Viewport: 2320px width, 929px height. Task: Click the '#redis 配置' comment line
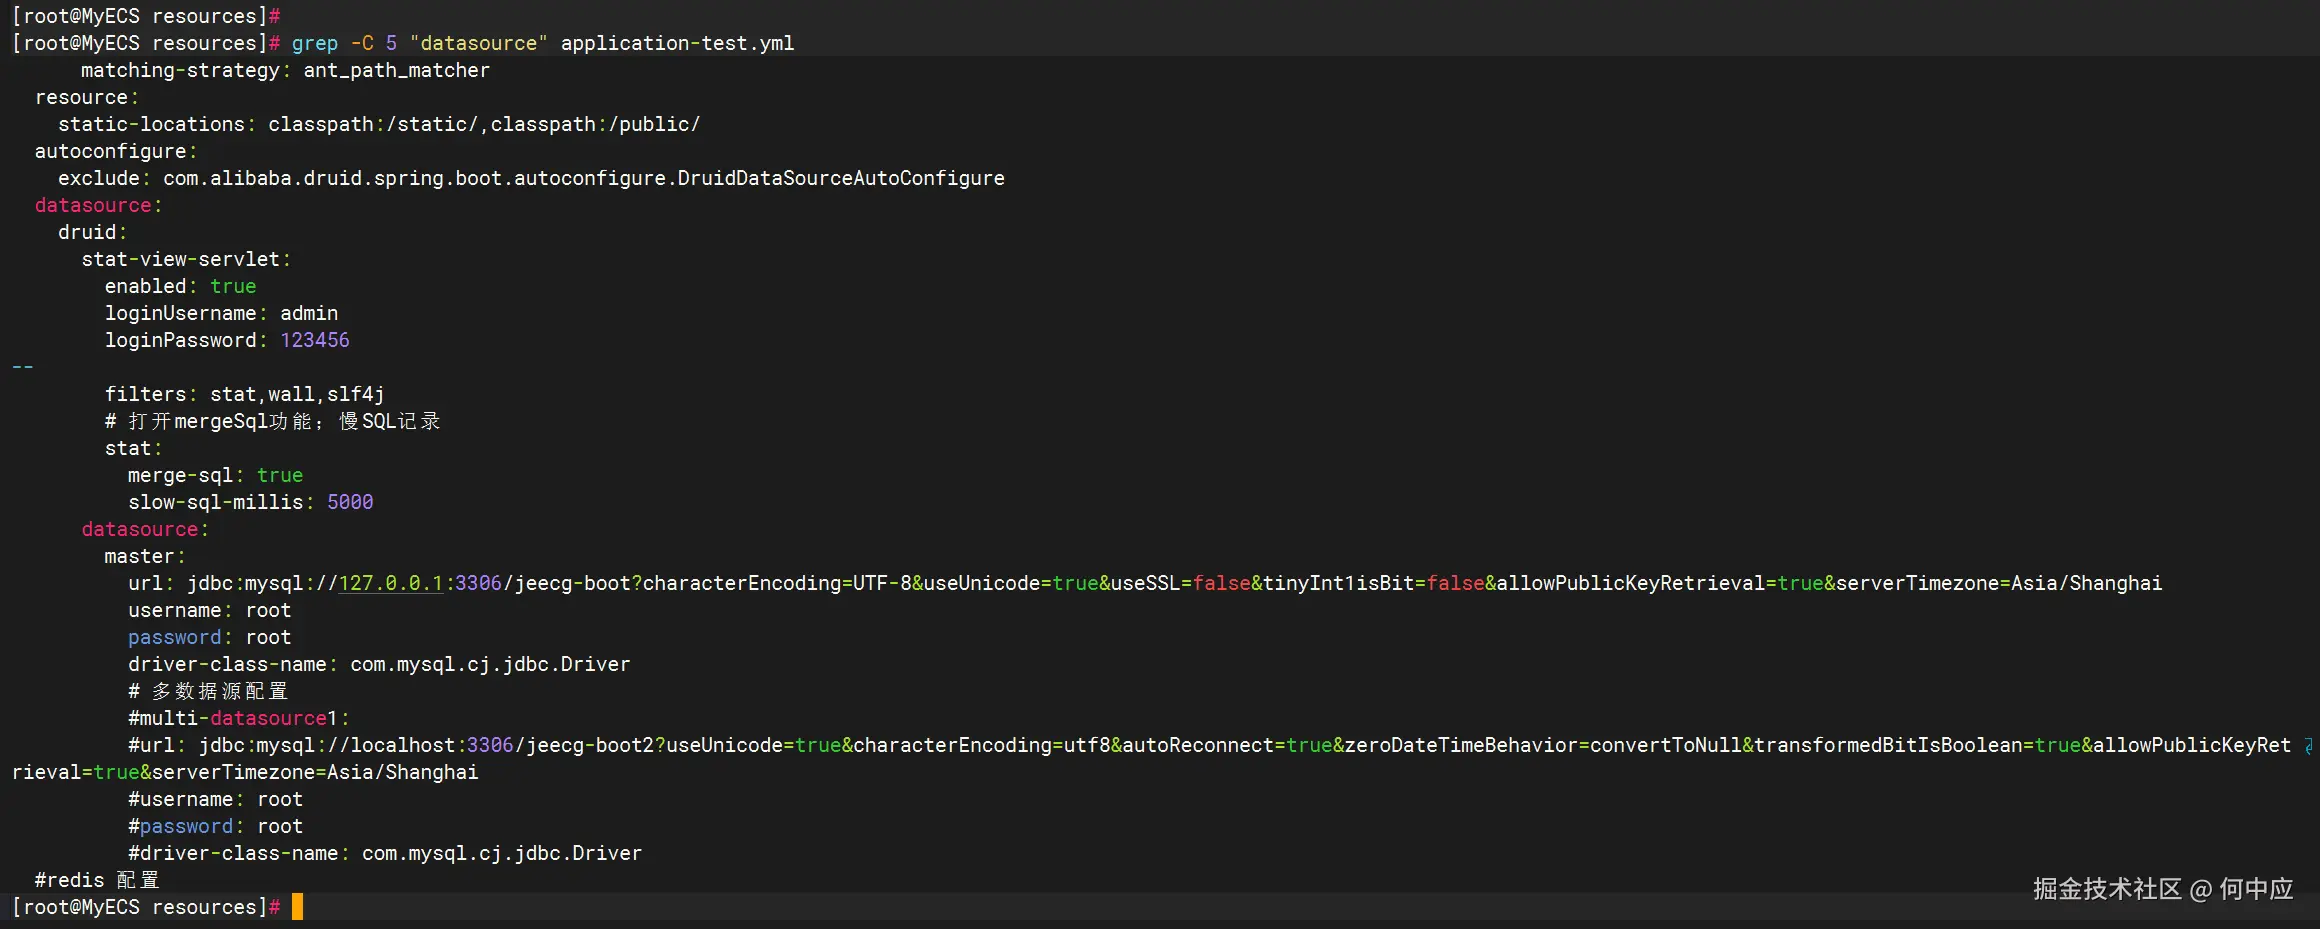click(x=97, y=880)
